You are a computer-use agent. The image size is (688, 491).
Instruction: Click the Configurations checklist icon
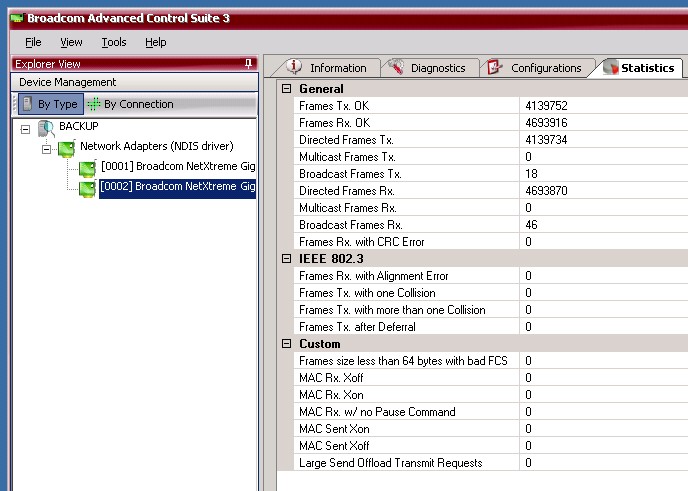pyautogui.click(x=495, y=67)
